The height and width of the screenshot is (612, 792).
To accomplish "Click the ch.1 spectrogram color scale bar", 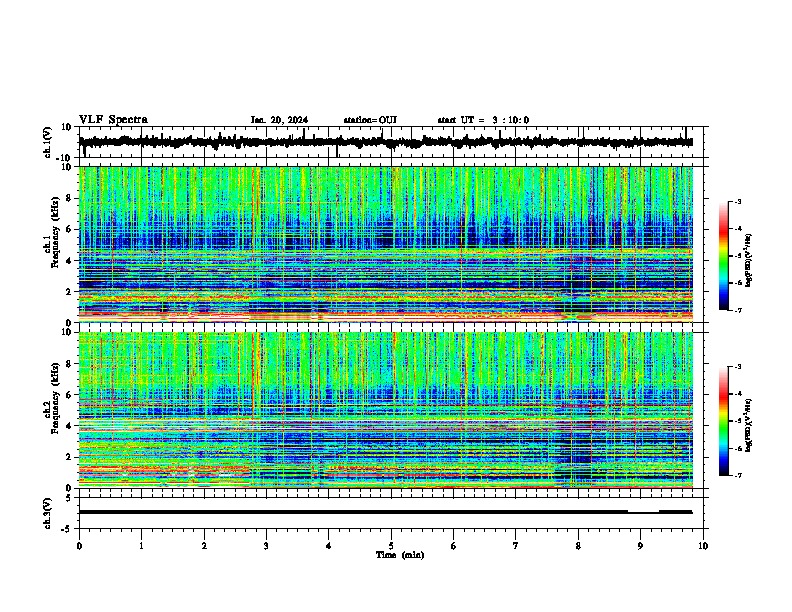I will tap(723, 256).
